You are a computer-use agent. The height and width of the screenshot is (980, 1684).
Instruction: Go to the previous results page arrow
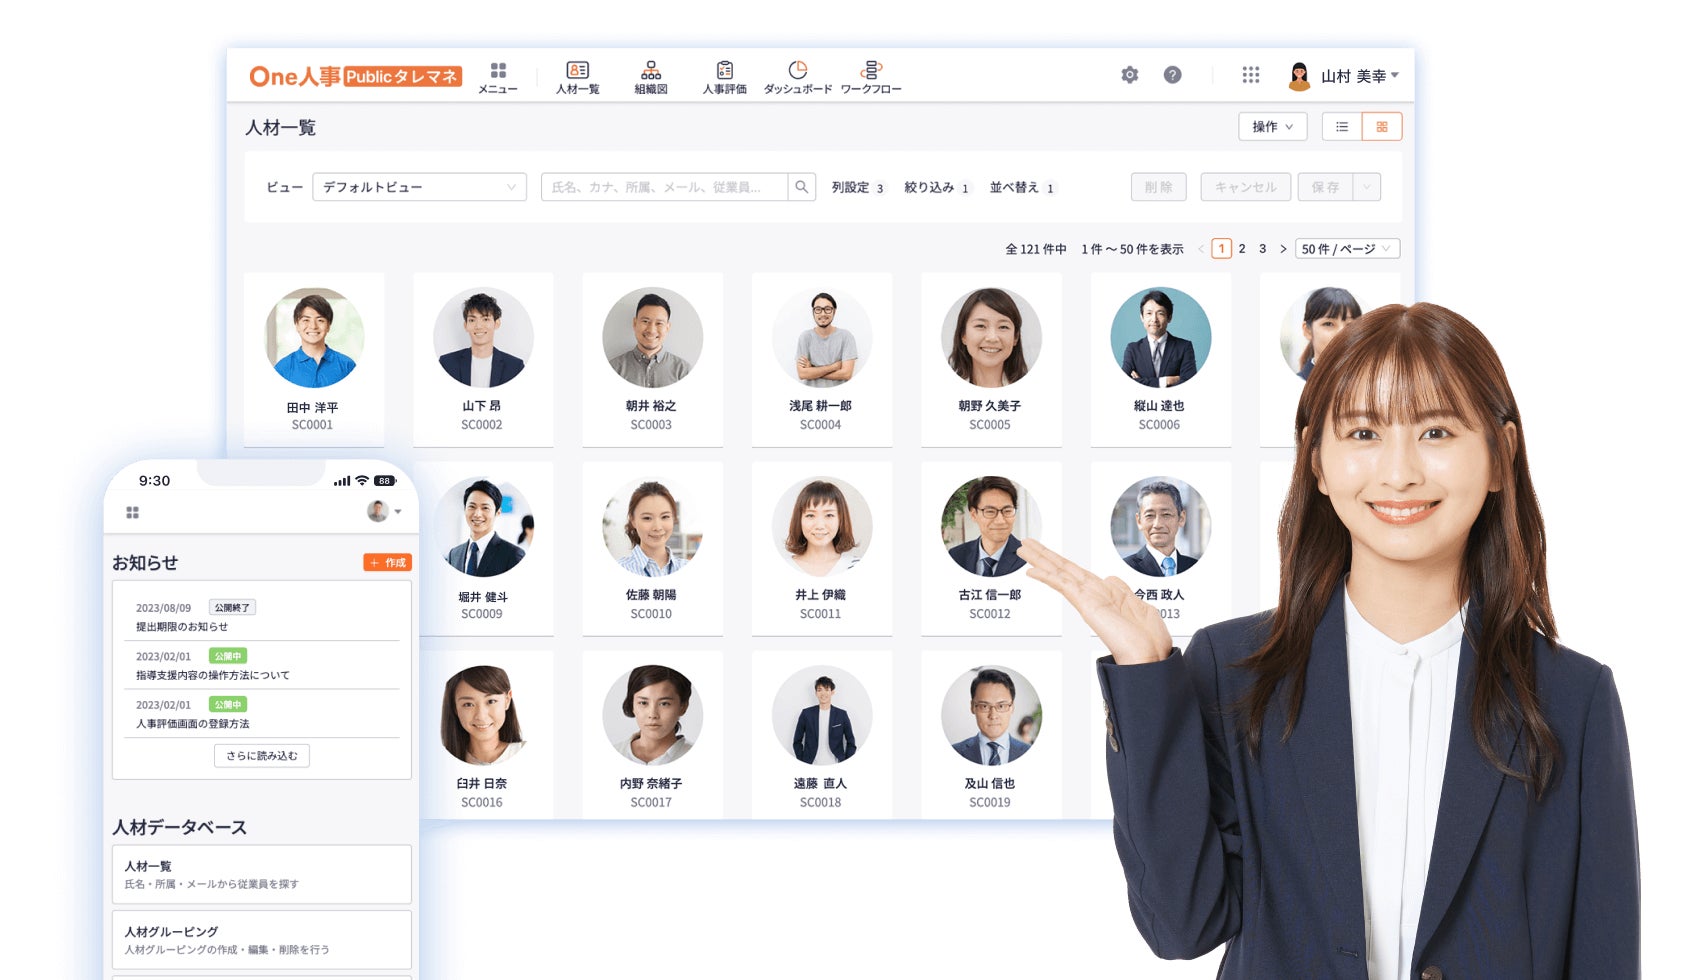tap(1201, 249)
